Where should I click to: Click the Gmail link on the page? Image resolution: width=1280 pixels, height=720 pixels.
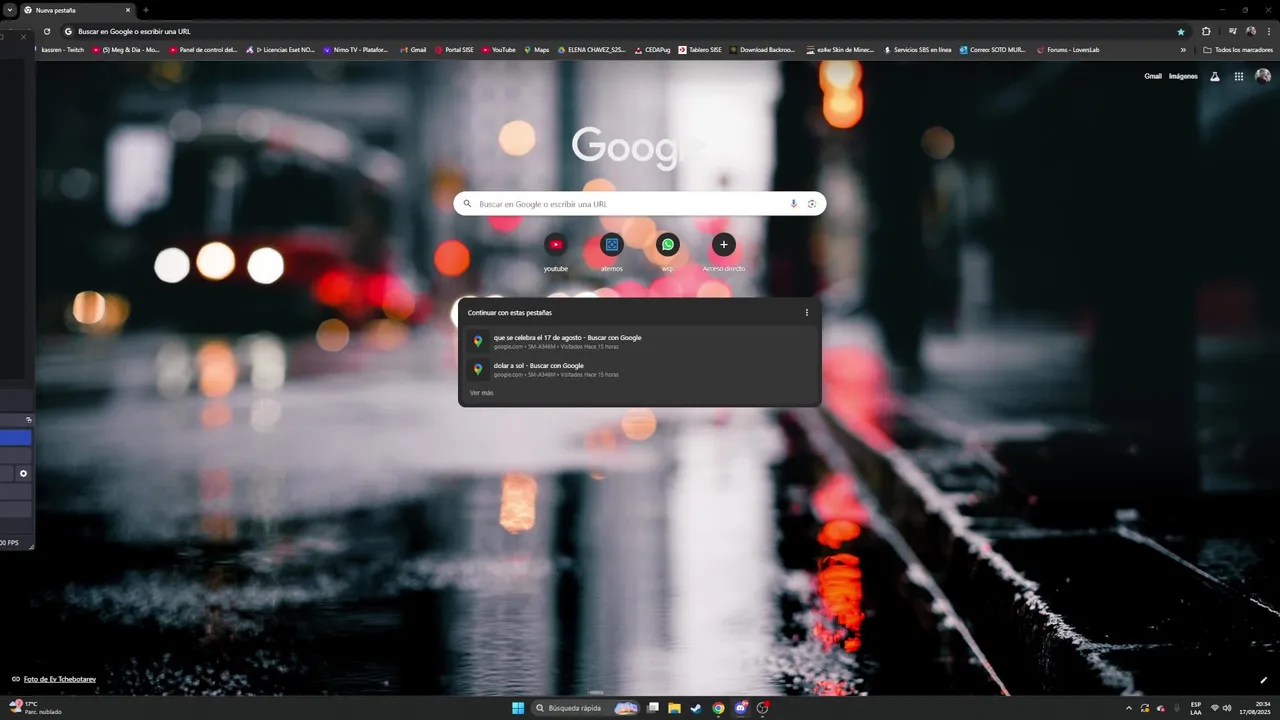tap(1153, 76)
